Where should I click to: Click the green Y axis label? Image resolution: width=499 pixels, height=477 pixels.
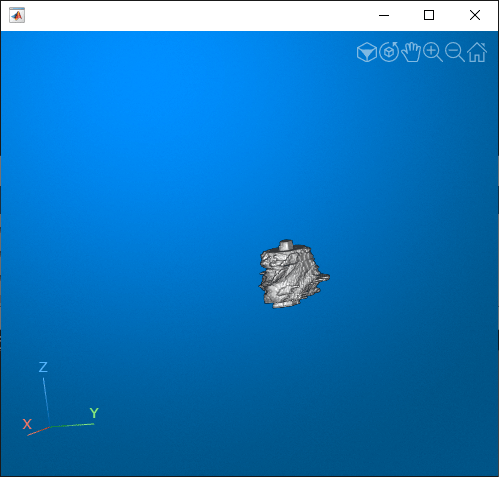94,413
